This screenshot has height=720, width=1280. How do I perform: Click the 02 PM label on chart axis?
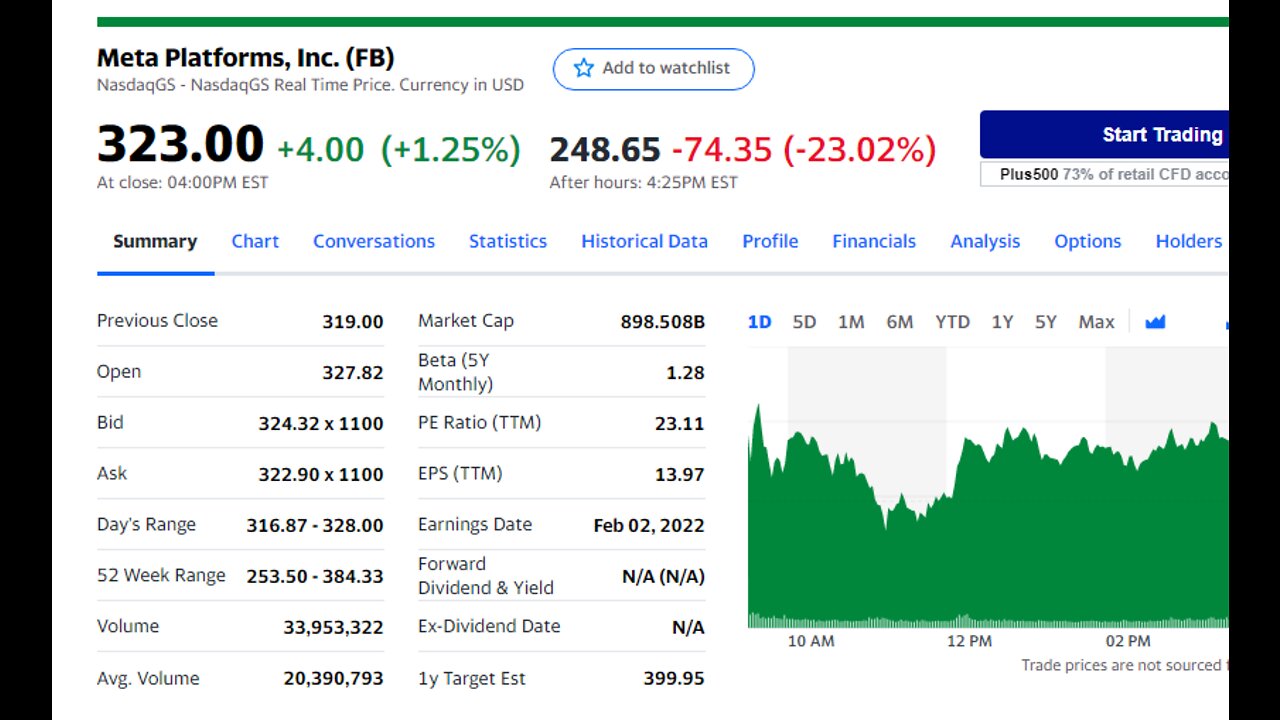[1128, 641]
